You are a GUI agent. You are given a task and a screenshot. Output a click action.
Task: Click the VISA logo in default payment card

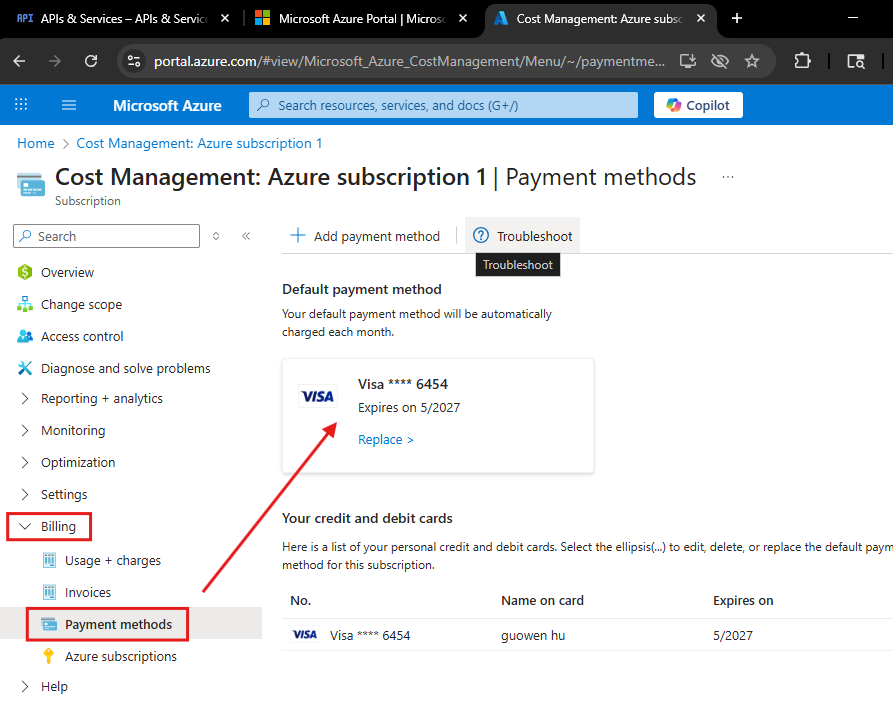click(318, 396)
